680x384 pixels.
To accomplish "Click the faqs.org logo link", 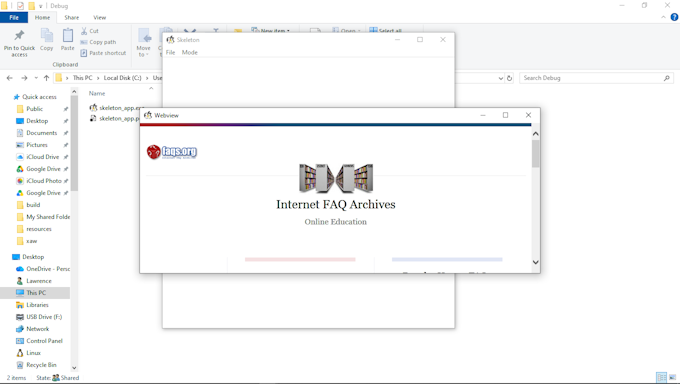I will pyautogui.click(x=172, y=152).
